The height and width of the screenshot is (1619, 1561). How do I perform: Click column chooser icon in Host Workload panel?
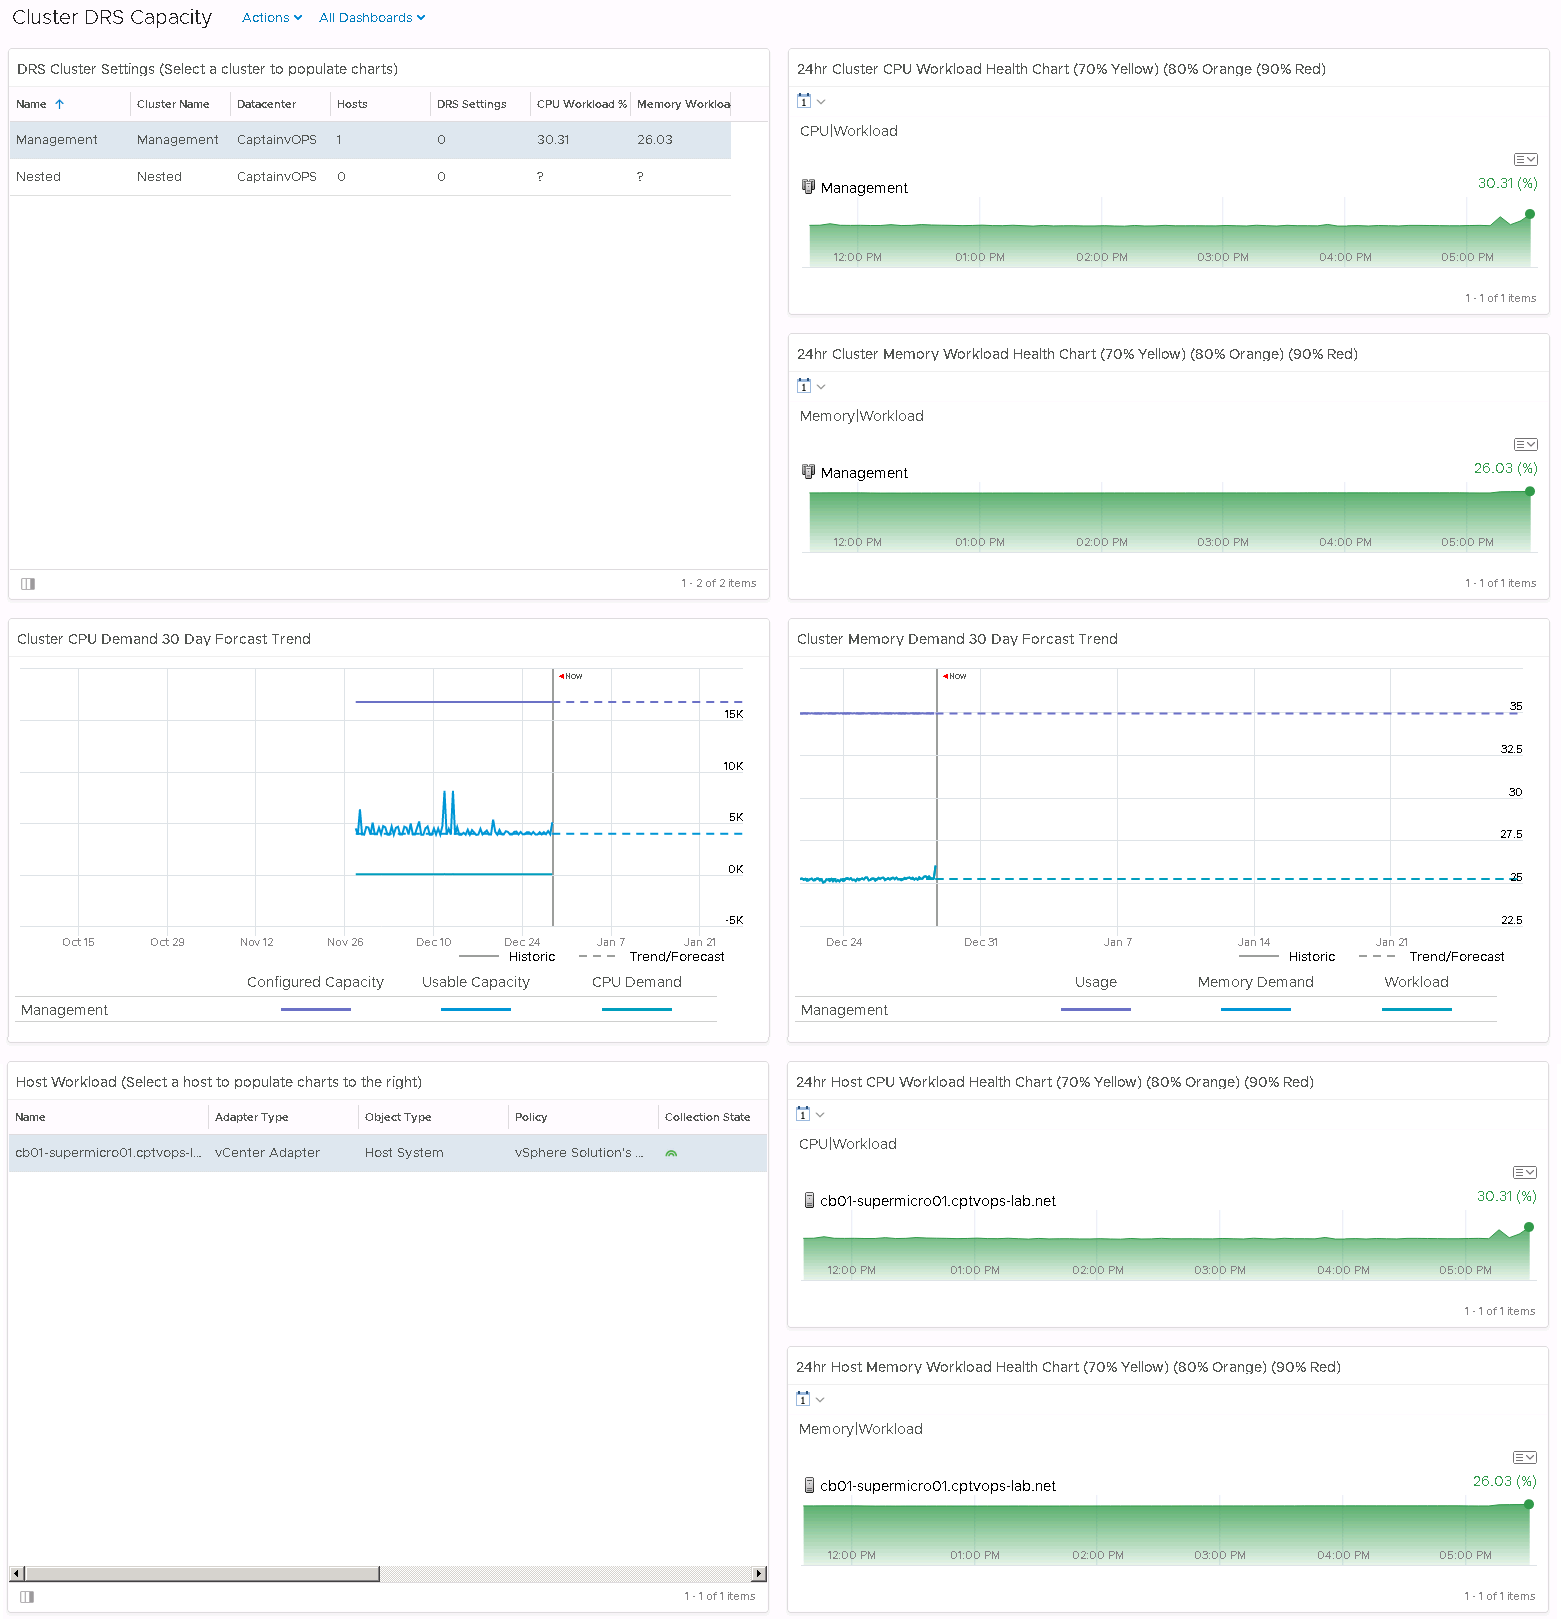[28, 1597]
